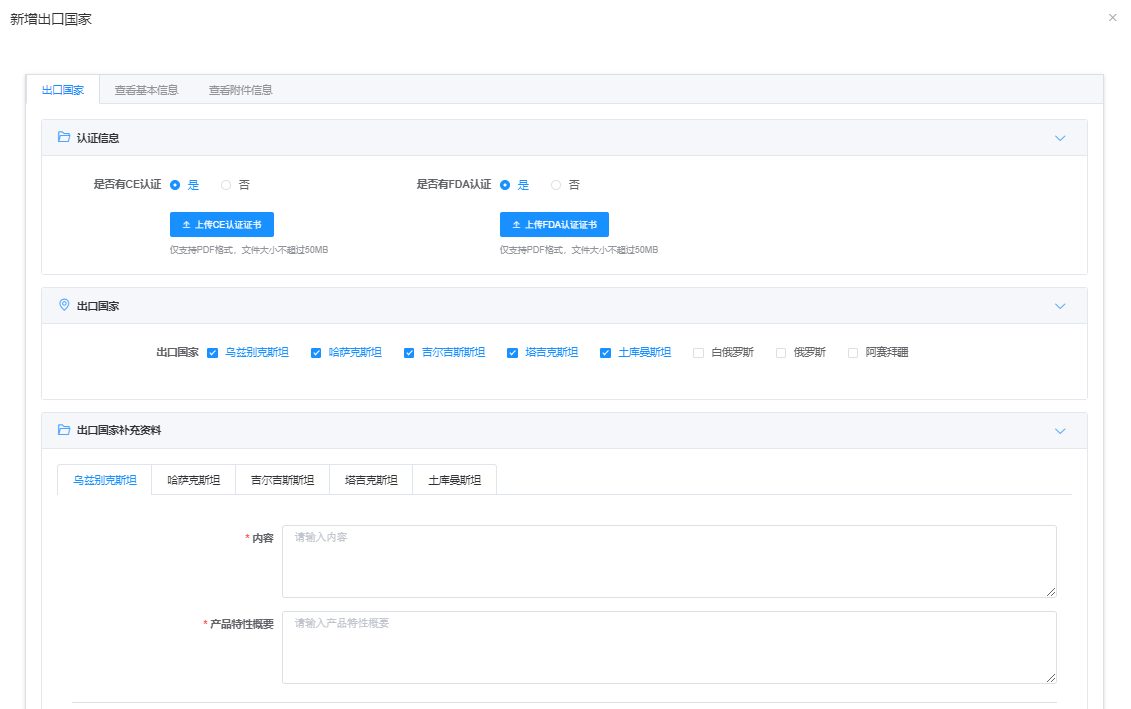Select 是 for FDA认证
1131x709 pixels.
click(505, 185)
